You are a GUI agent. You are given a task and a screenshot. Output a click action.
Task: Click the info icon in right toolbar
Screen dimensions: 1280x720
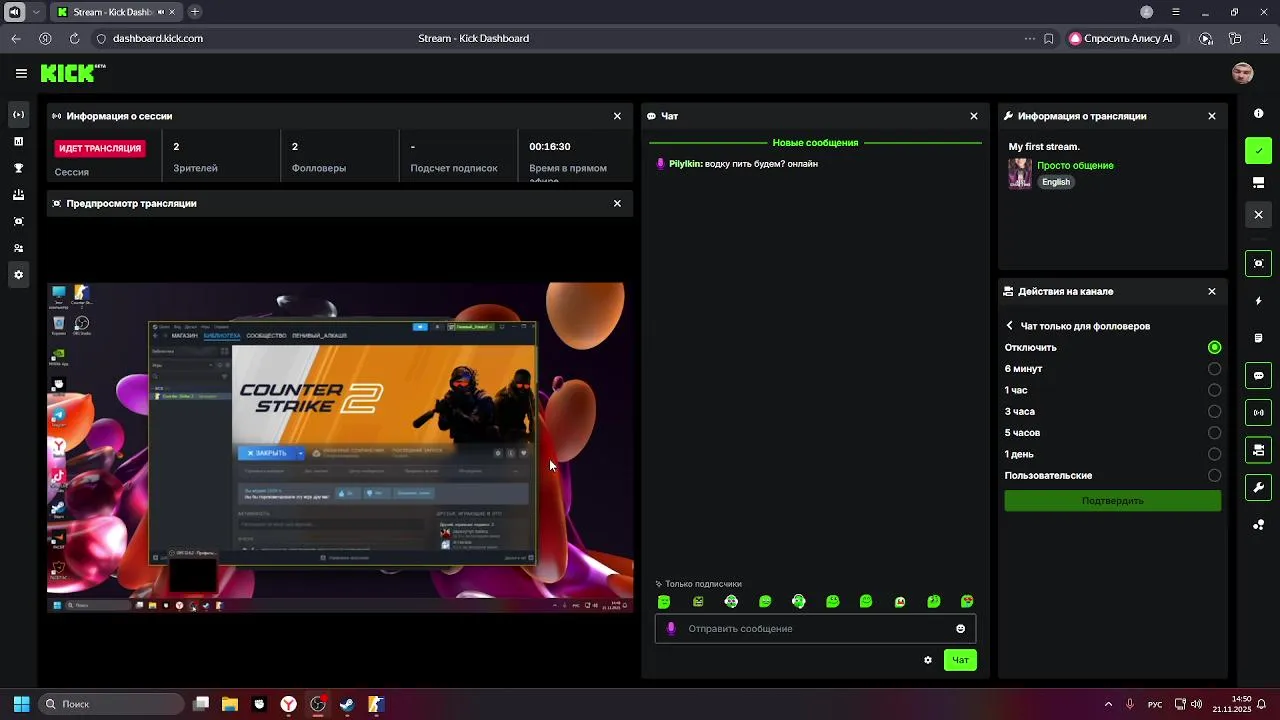pyautogui.click(x=1258, y=114)
